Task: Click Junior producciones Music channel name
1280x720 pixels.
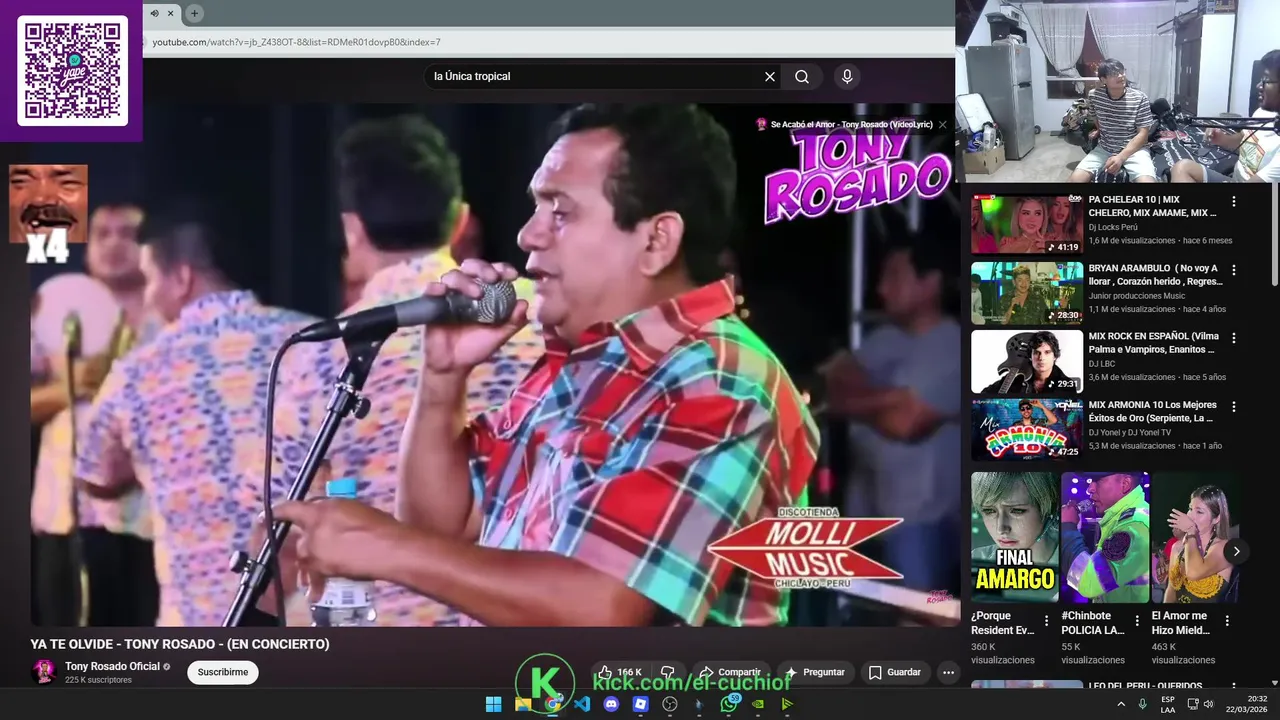Action: pos(1137,296)
